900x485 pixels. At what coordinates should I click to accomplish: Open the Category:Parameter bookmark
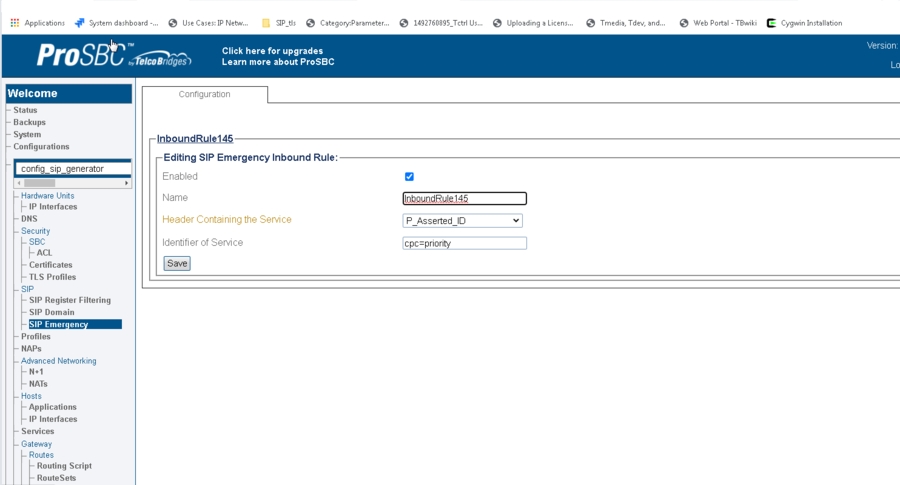347,23
